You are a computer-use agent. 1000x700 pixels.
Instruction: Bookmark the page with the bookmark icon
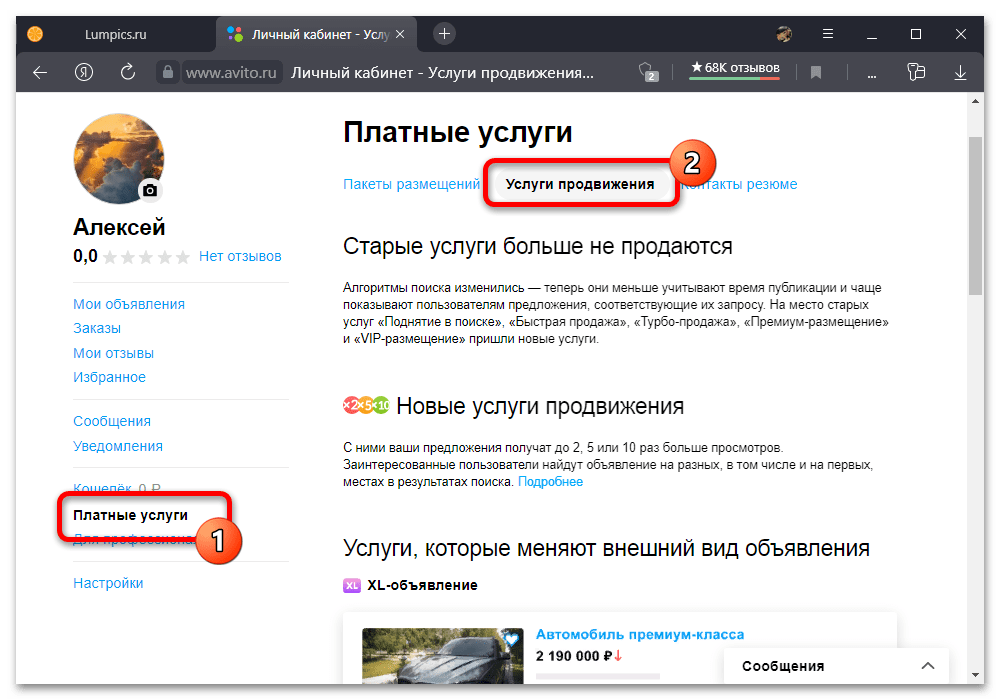tap(816, 73)
